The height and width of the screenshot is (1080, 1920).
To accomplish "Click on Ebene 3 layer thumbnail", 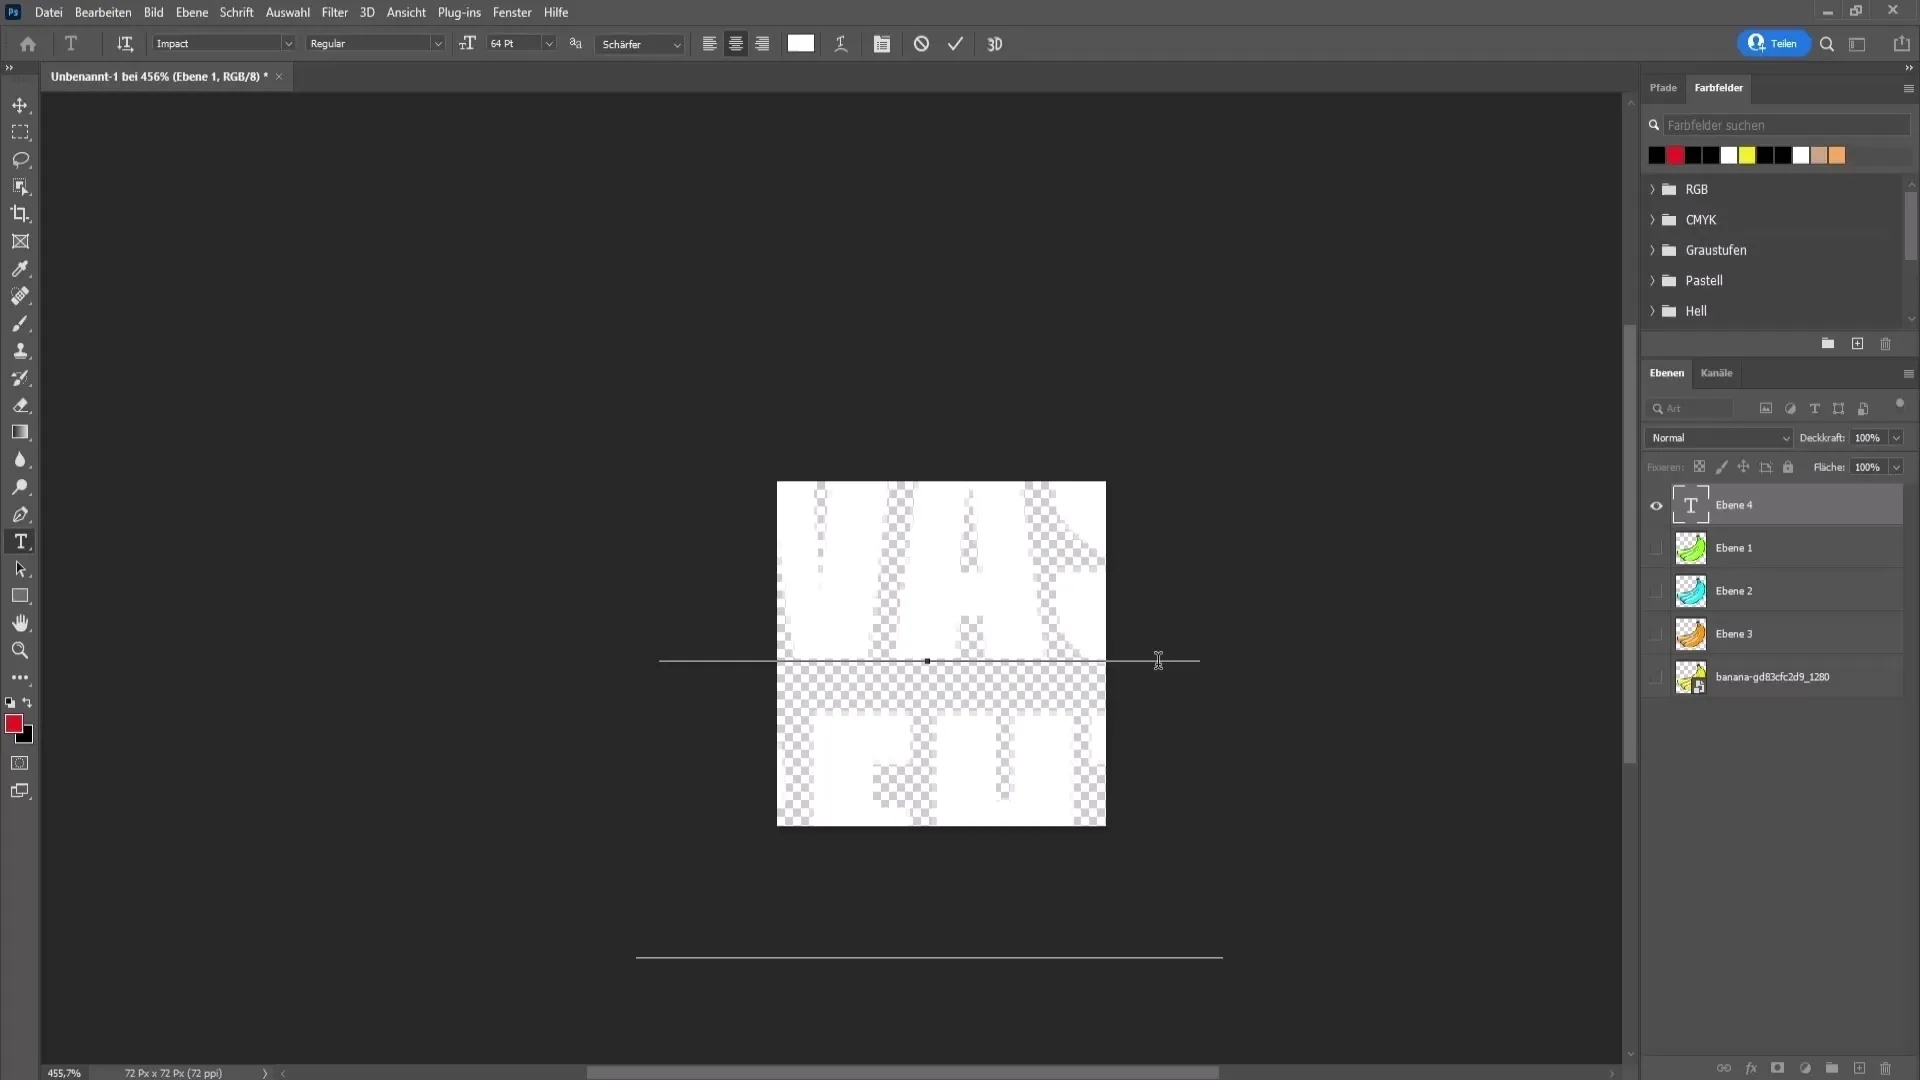I will (x=1692, y=633).
